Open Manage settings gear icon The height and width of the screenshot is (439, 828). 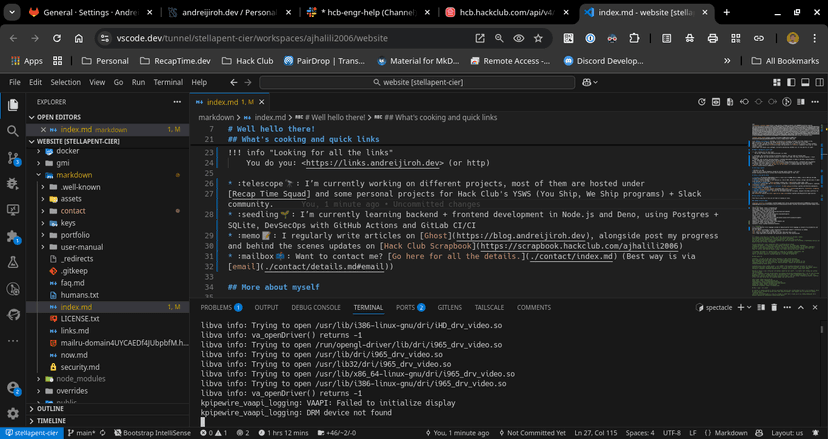pyautogui.click(x=13, y=413)
